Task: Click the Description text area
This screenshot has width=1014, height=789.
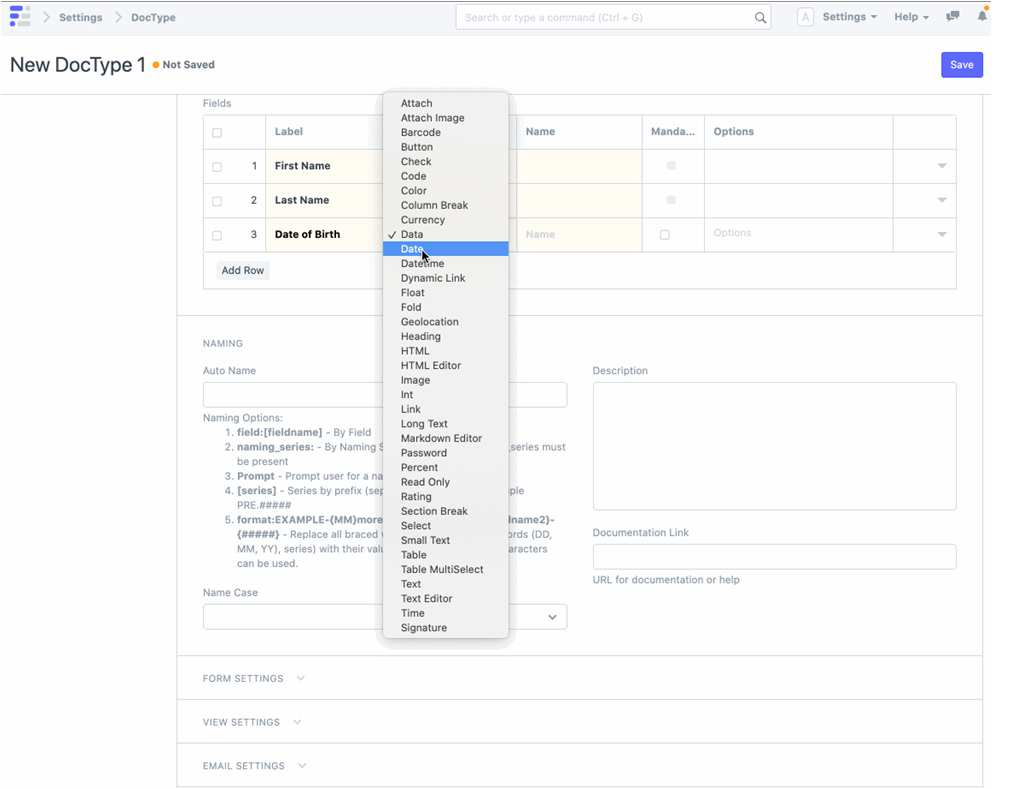Action: (x=774, y=446)
